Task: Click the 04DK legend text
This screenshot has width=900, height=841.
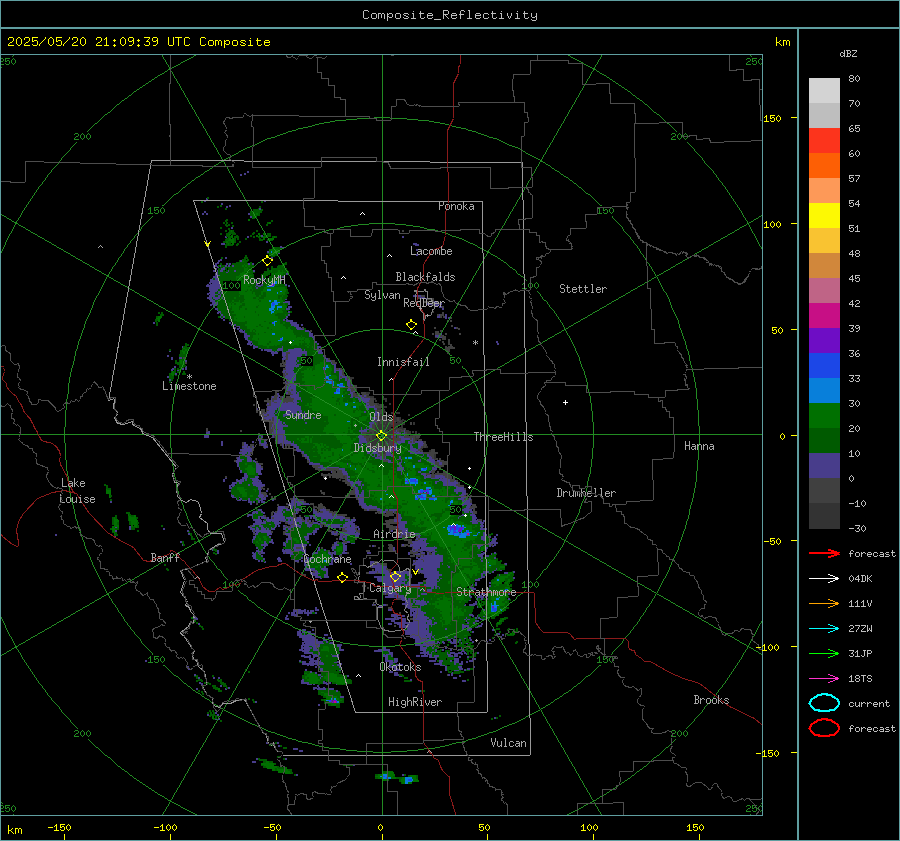Action: [860, 579]
